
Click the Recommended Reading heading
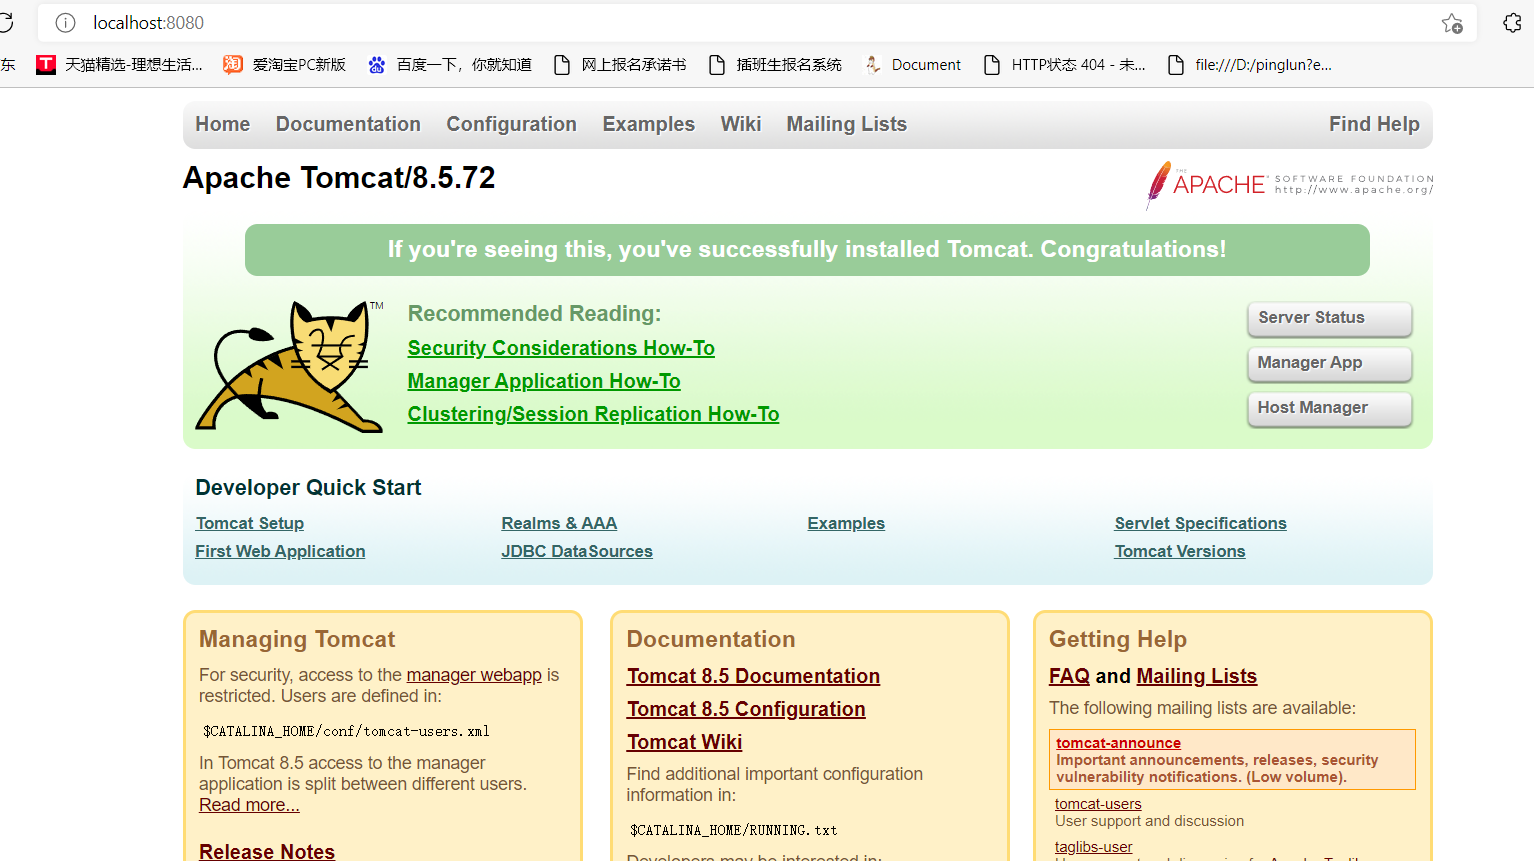534,314
